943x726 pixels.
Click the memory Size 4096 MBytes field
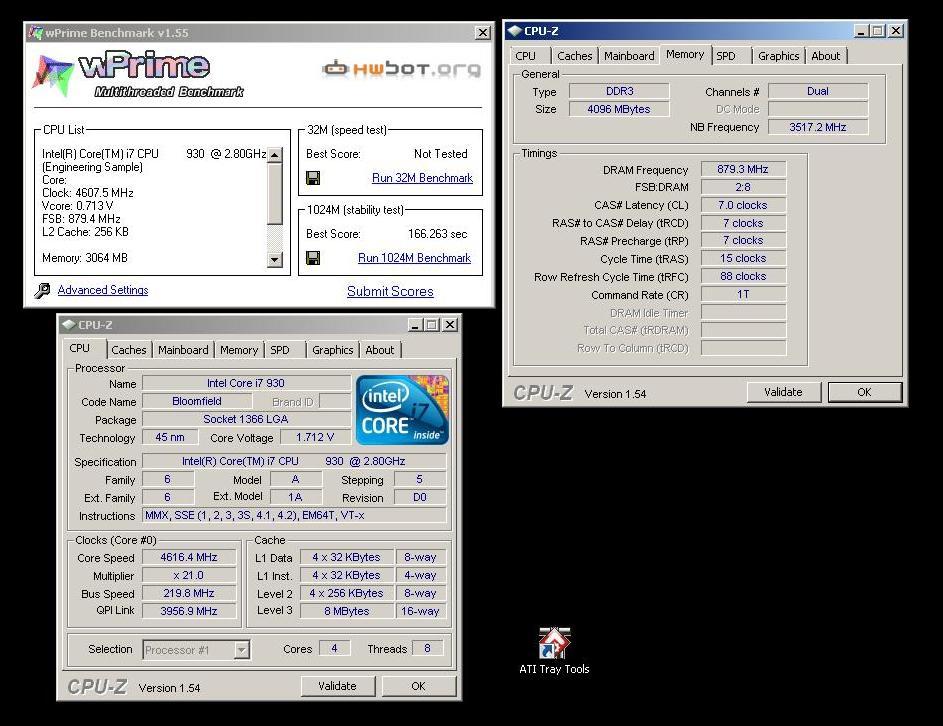click(619, 109)
